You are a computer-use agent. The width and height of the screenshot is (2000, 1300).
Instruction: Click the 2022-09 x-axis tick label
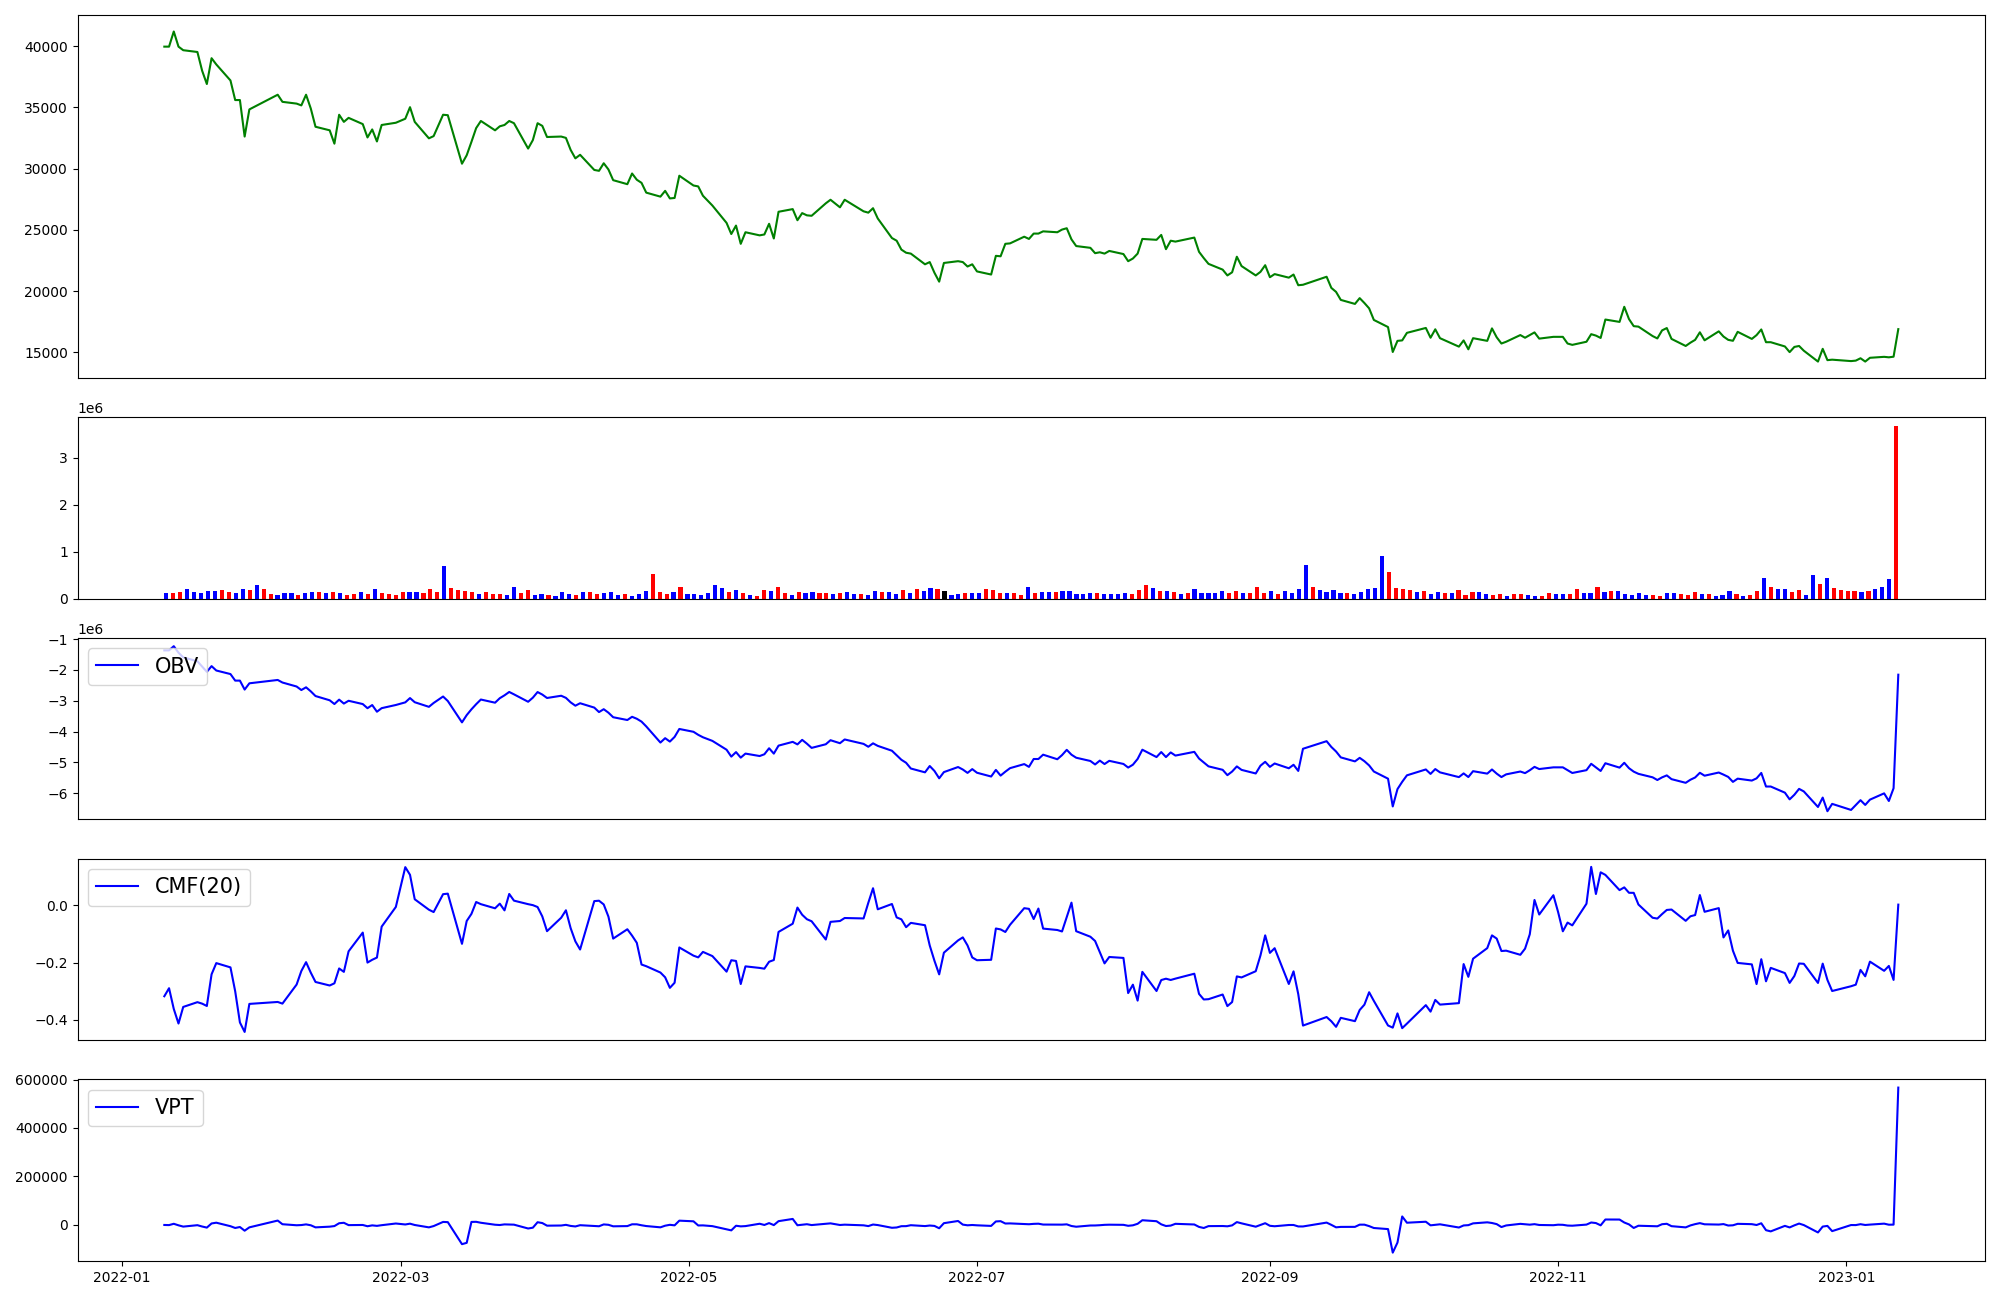click(x=1269, y=1277)
